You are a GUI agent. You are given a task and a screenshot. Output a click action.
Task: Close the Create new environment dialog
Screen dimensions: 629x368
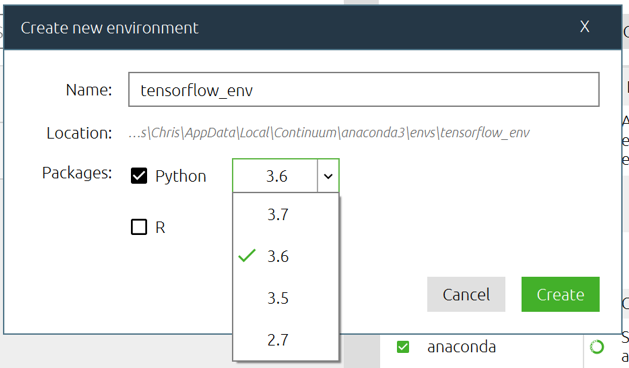click(x=584, y=27)
